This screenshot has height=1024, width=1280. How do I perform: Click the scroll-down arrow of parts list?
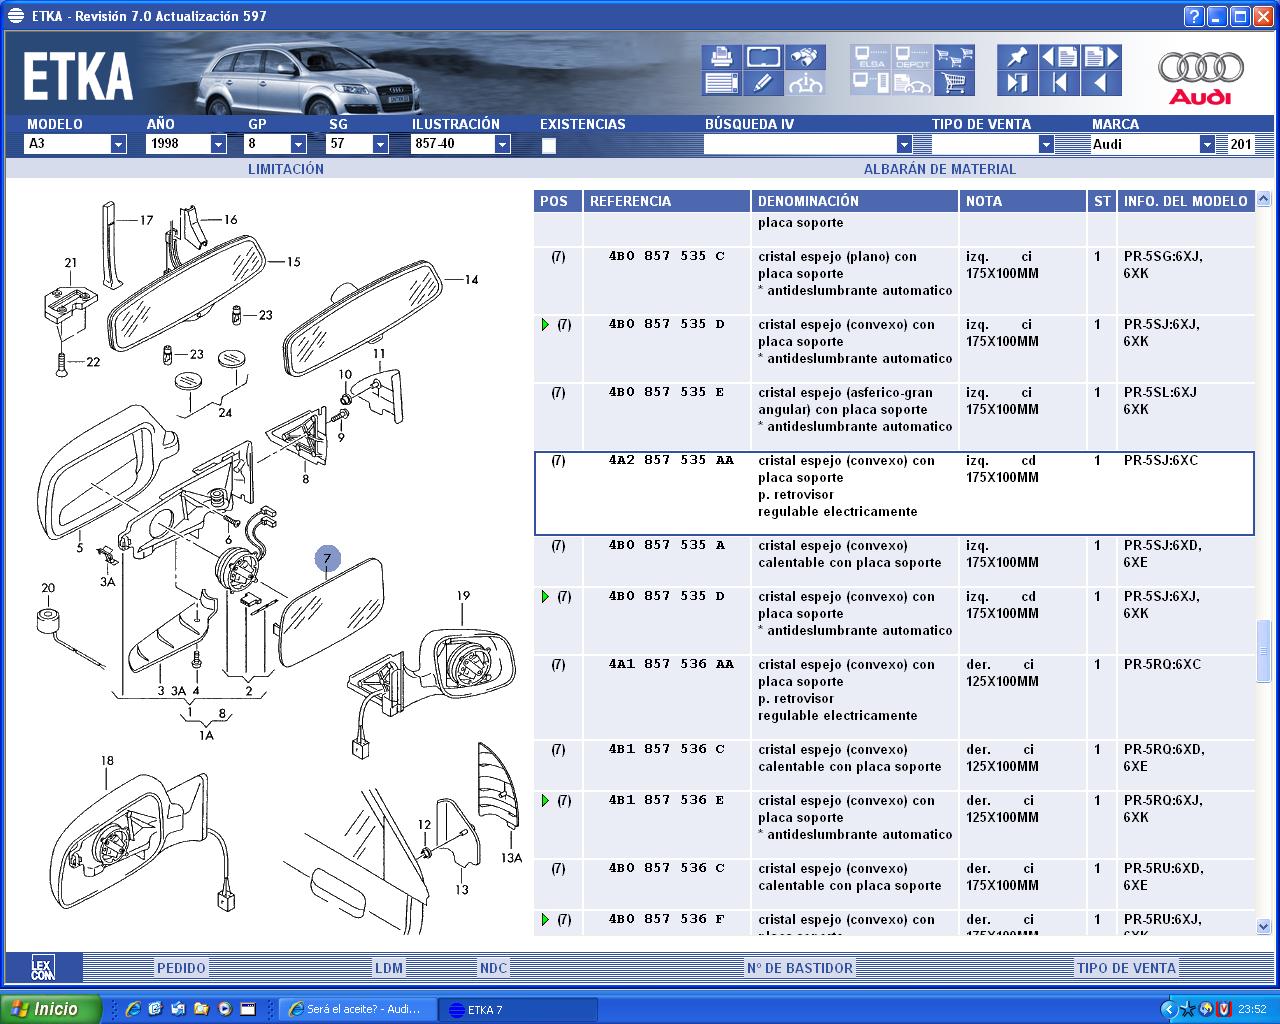point(1263,927)
